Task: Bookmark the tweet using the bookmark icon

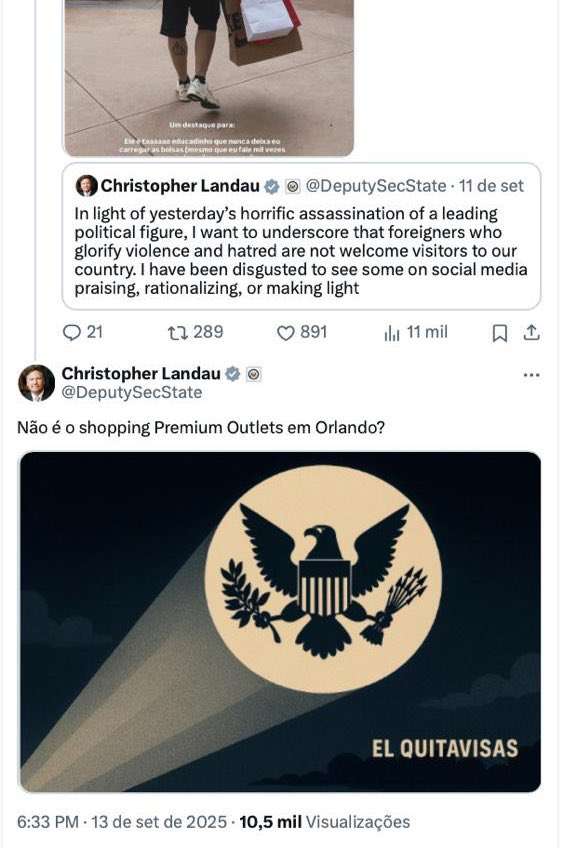Action: point(500,333)
